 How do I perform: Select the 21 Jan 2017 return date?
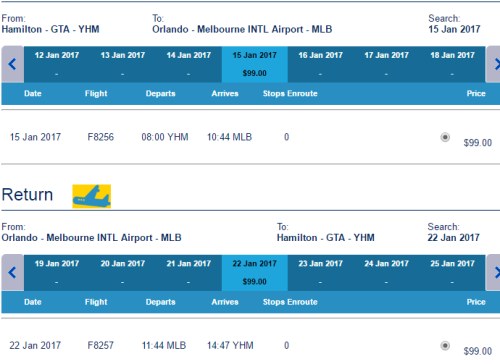click(x=189, y=273)
